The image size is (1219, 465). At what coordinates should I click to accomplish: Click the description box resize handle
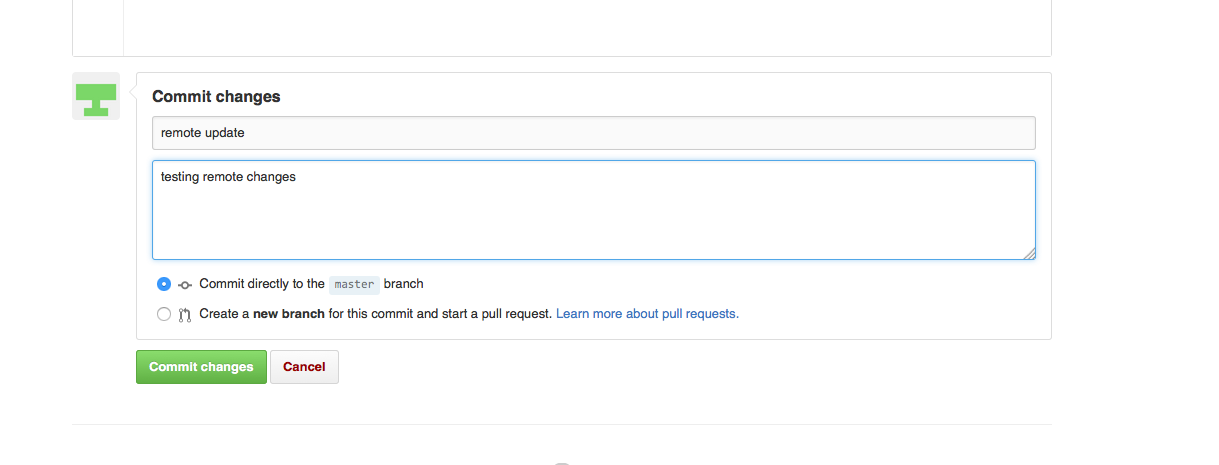point(1029,253)
